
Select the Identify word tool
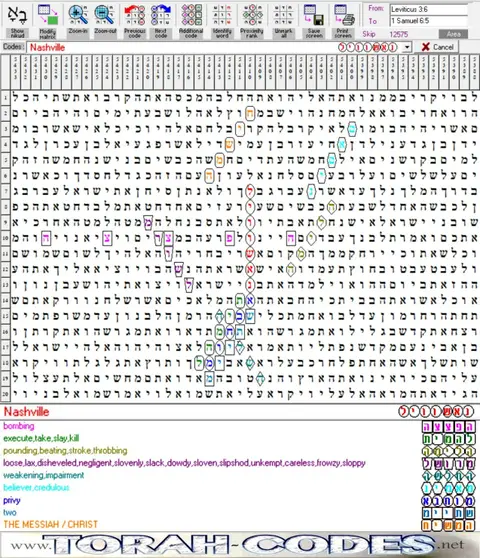point(222,15)
